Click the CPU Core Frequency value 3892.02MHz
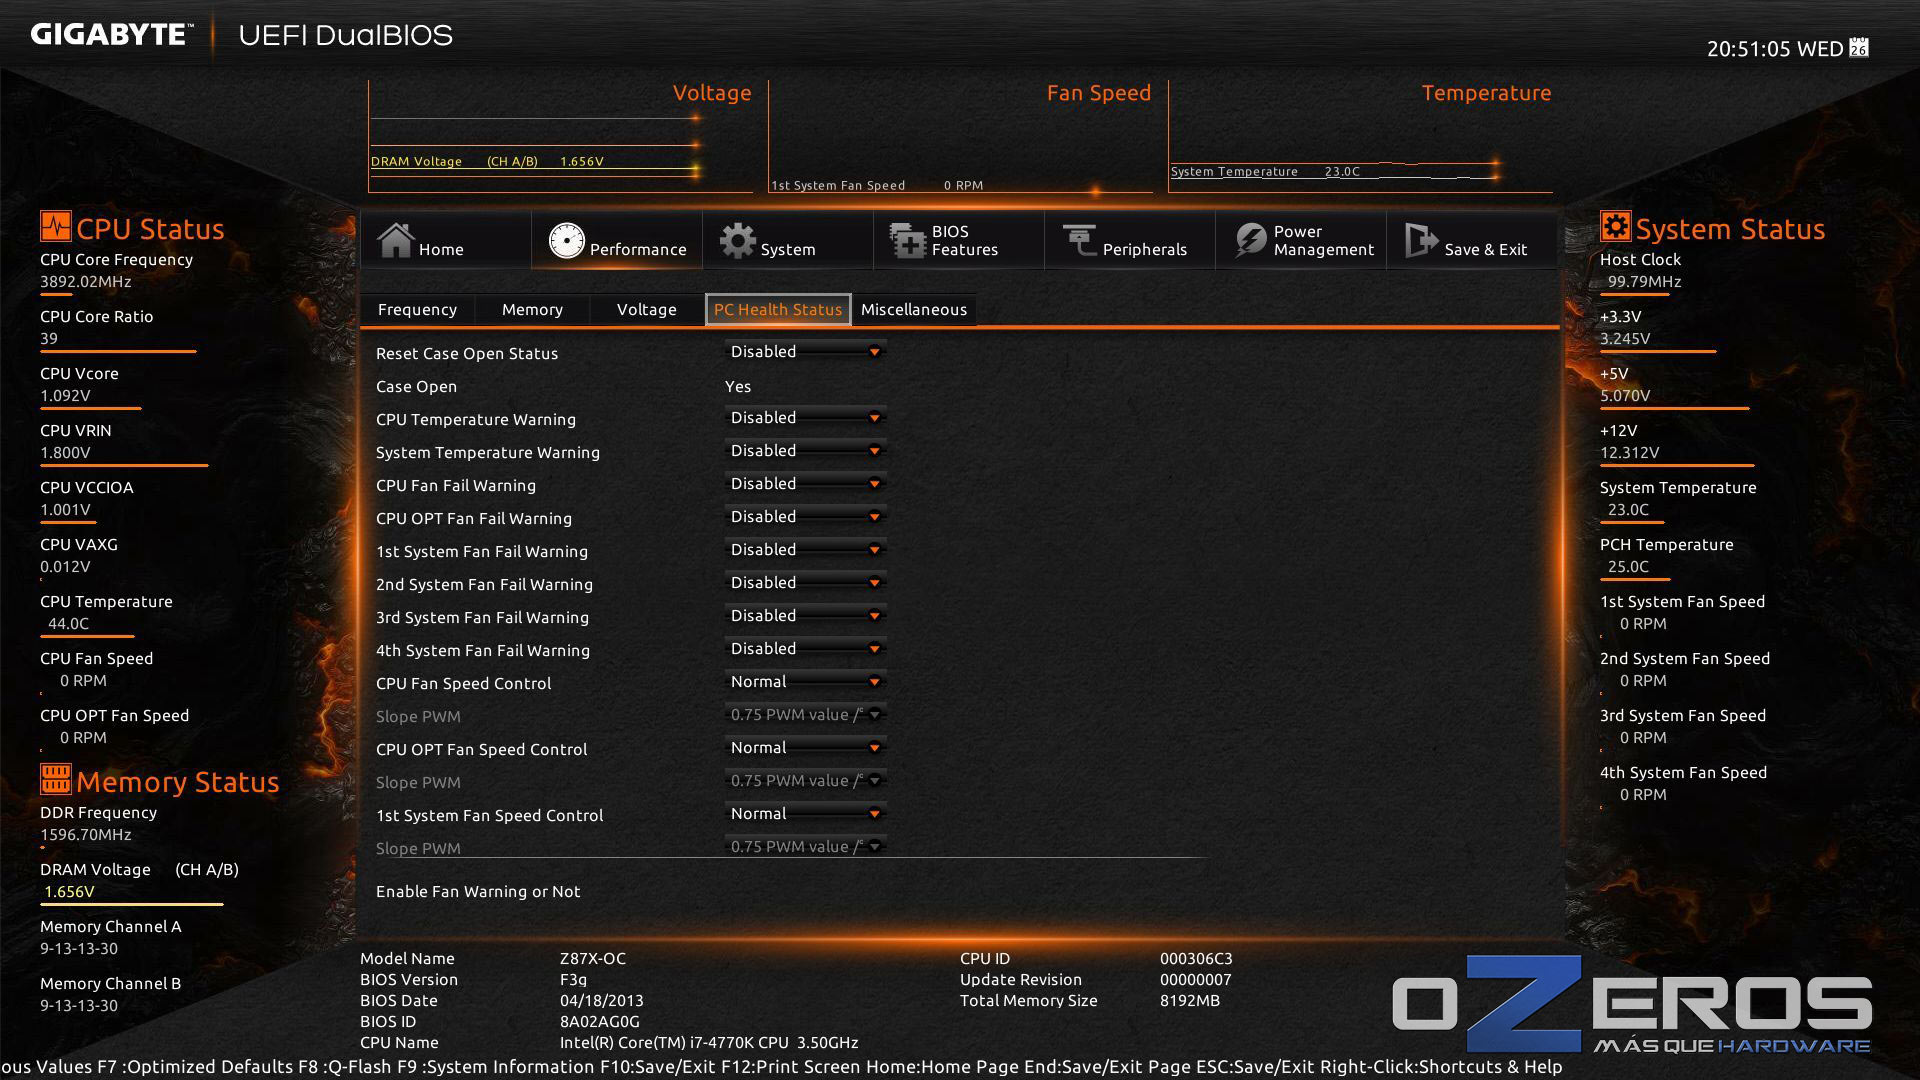 [86, 282]
